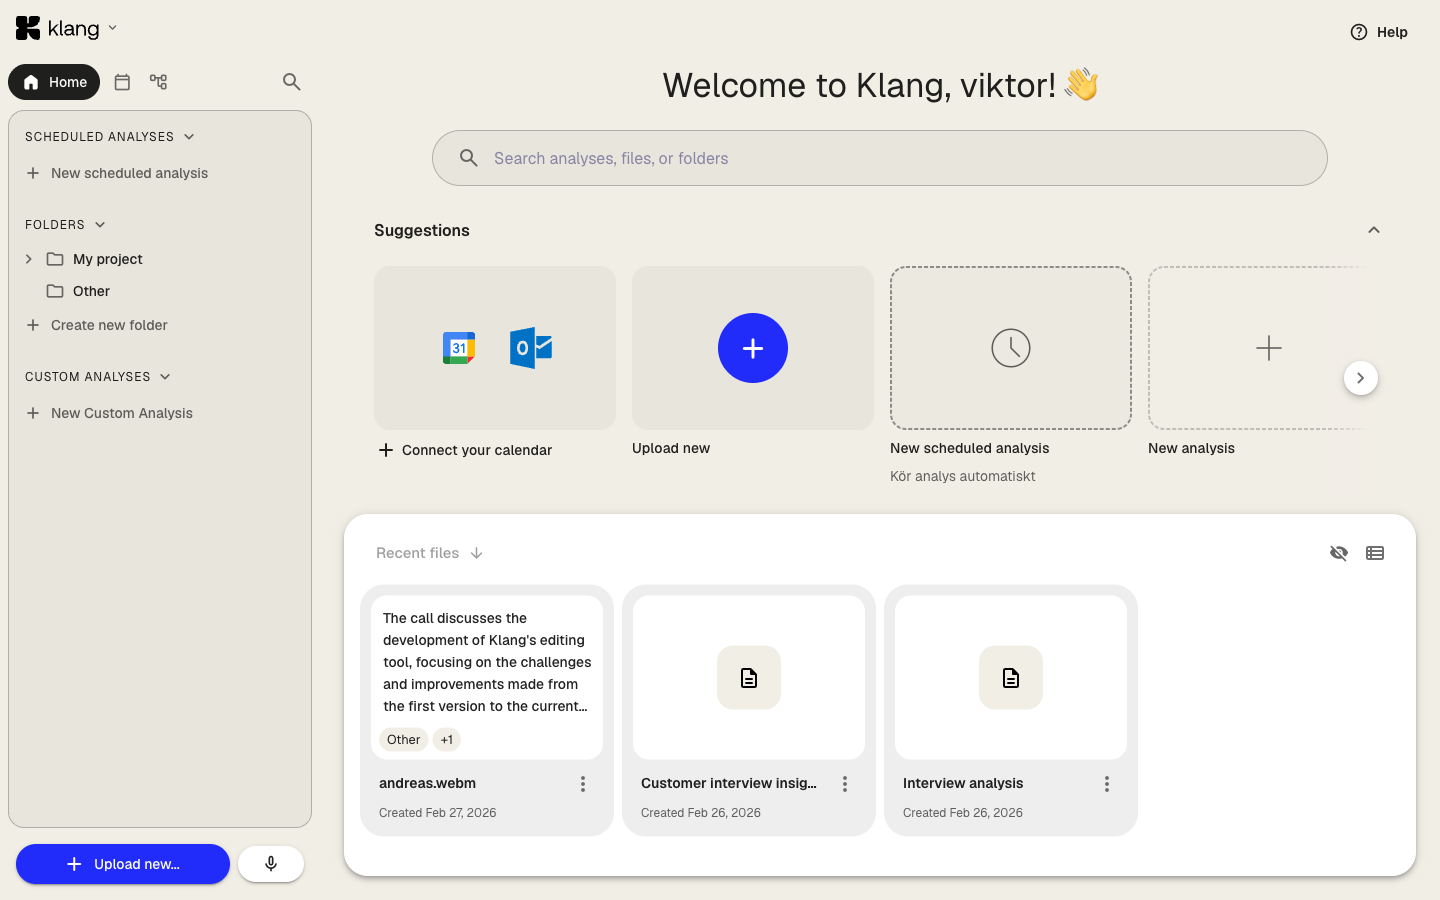1440x900 pixels.
Task: Open the andreas.webm summary thumbnail
Action: (x=487, y=677)
